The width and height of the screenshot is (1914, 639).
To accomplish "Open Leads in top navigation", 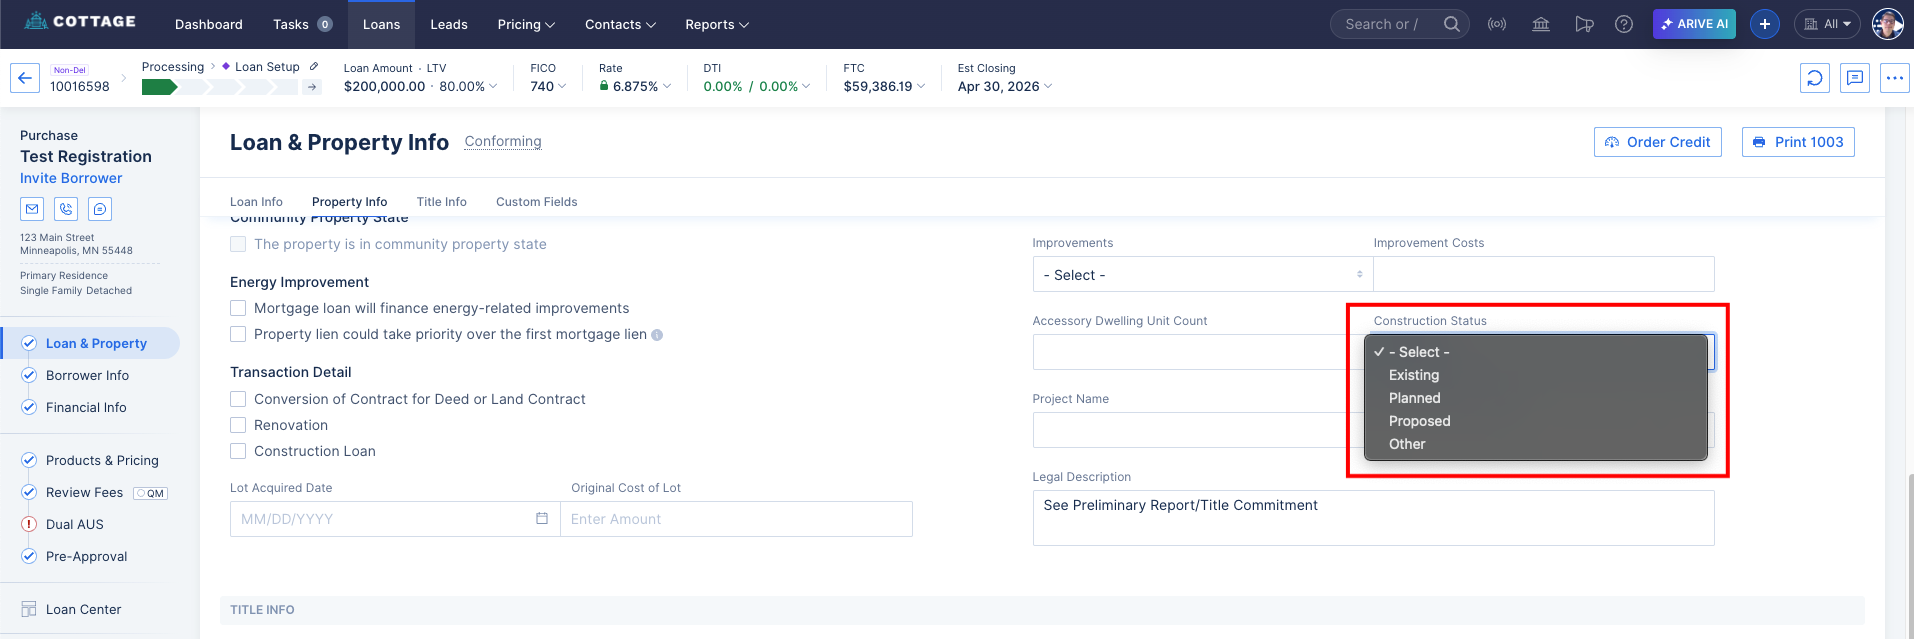I will (x=449, y=24).
